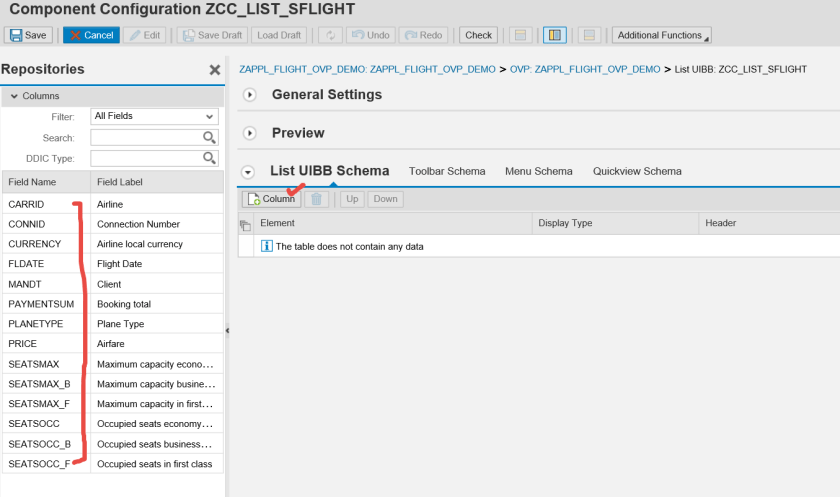This screenshot has height=497, width=840.
Task: Click the Search field magnifier icon
Action: [x=210, y=137]
